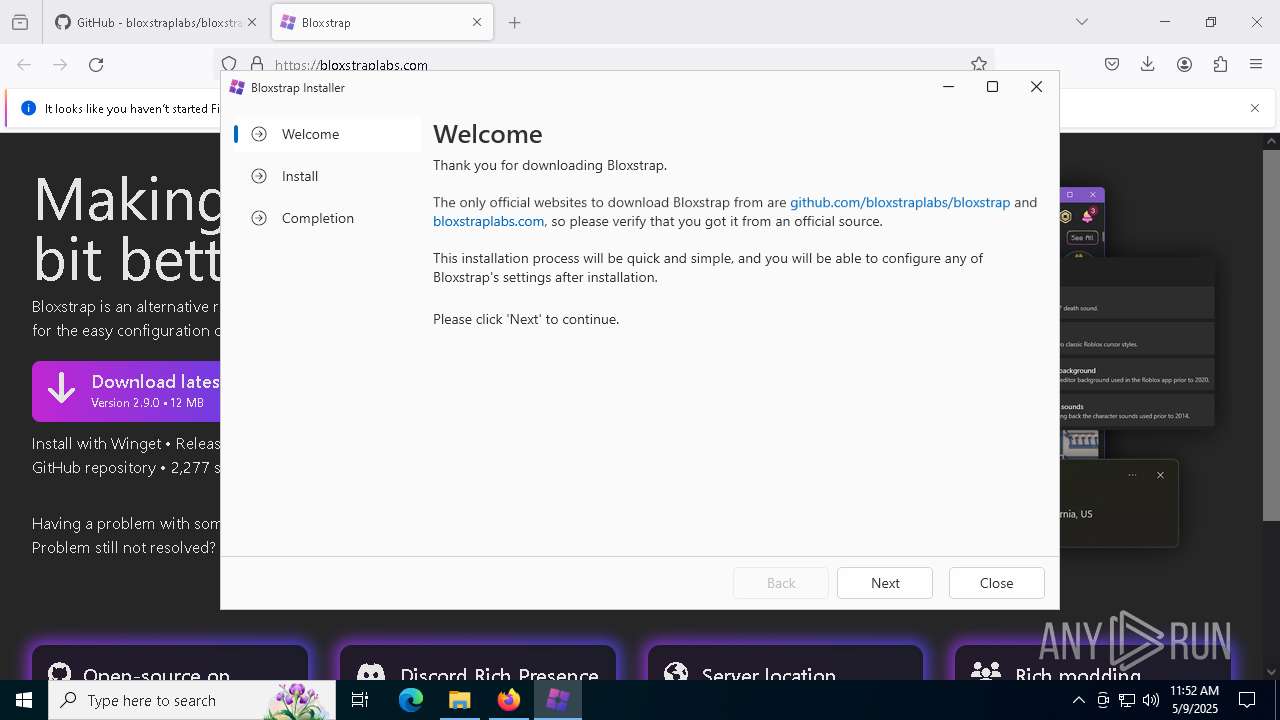
Task: Bookmark this page with star icon
Action: [978, 64]
